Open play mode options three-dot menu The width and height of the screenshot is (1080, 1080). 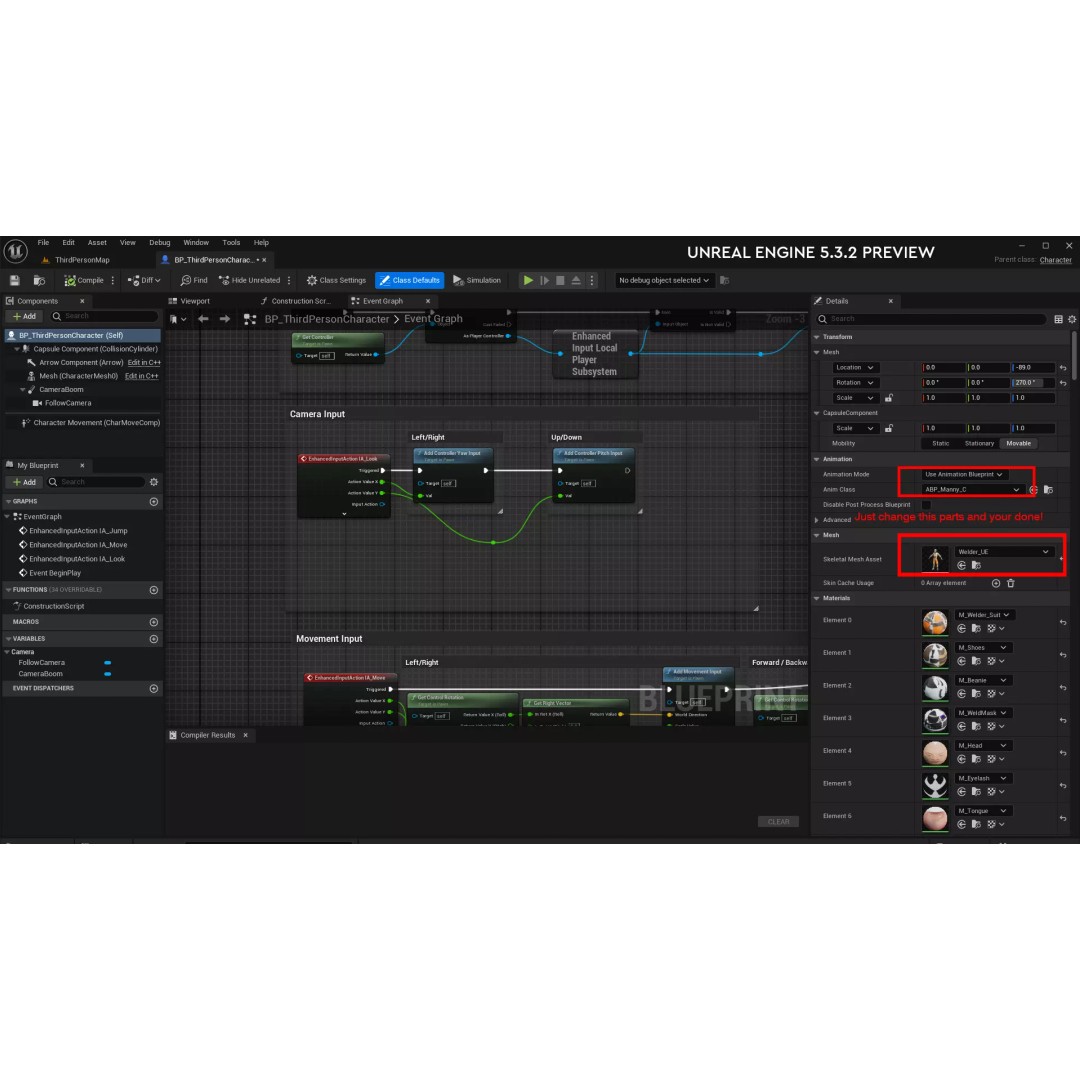592,280
